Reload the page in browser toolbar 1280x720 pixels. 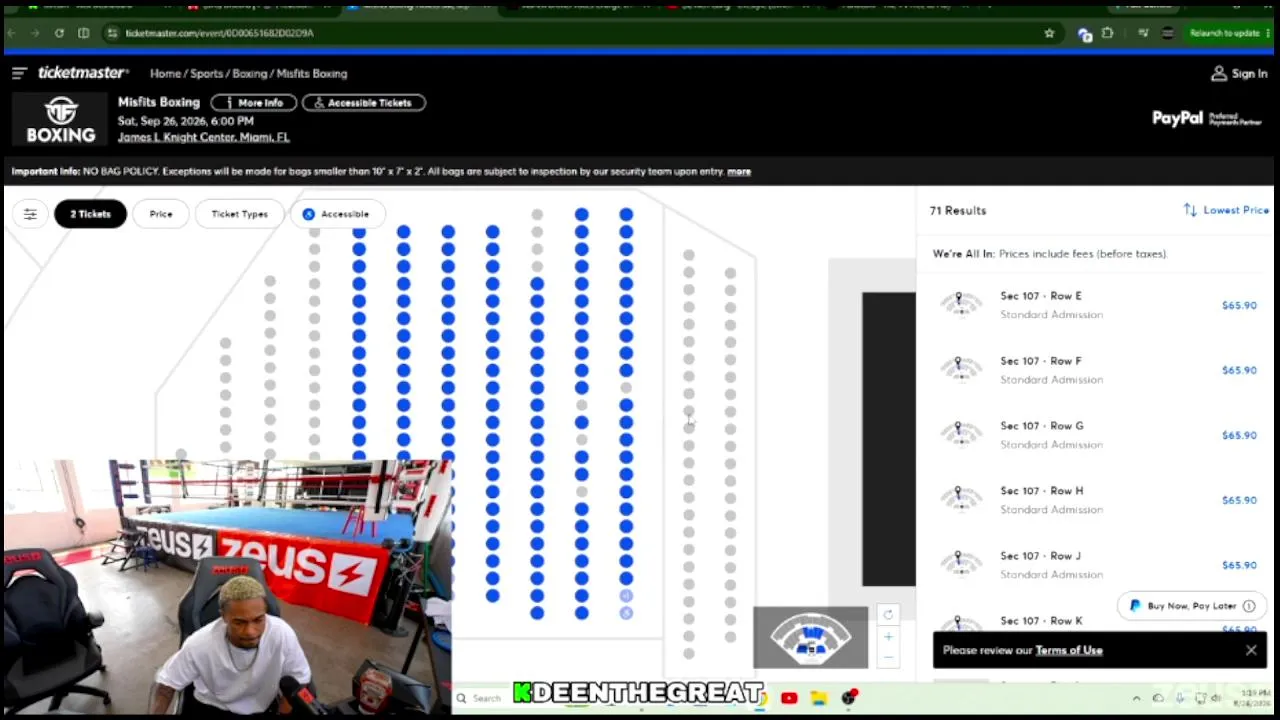click(59, 33)
